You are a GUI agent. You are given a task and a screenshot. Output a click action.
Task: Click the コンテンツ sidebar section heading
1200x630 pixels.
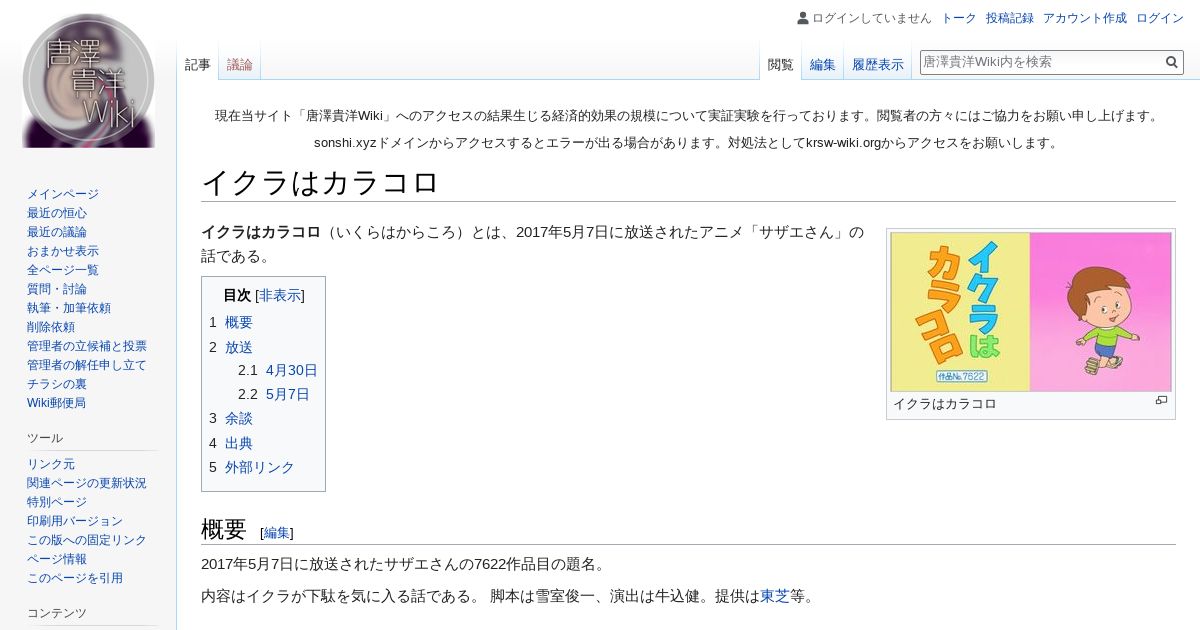[x=57, y=613]
